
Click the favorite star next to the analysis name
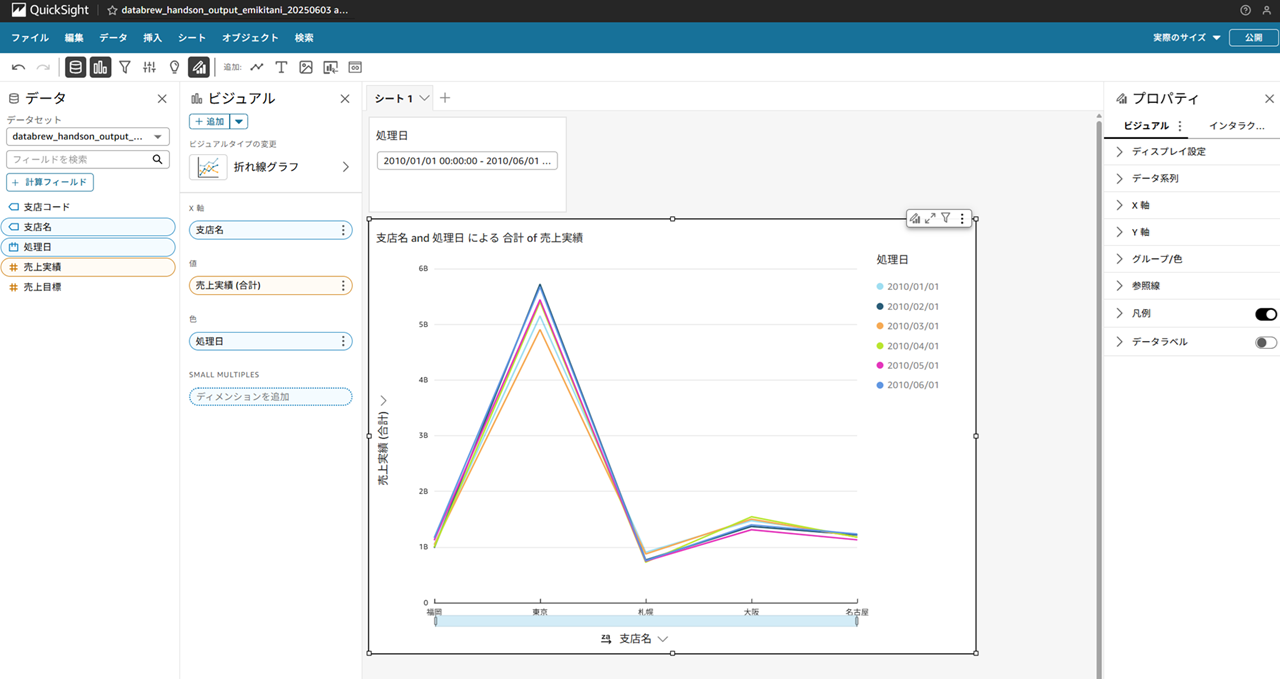click(x=112, y=10)
